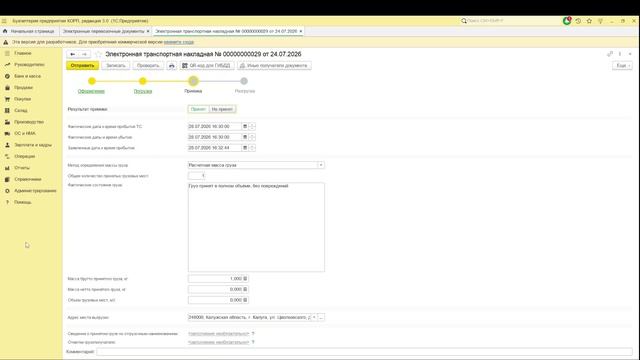Open link next to Сведения о принятии груза

coord(219,334)
